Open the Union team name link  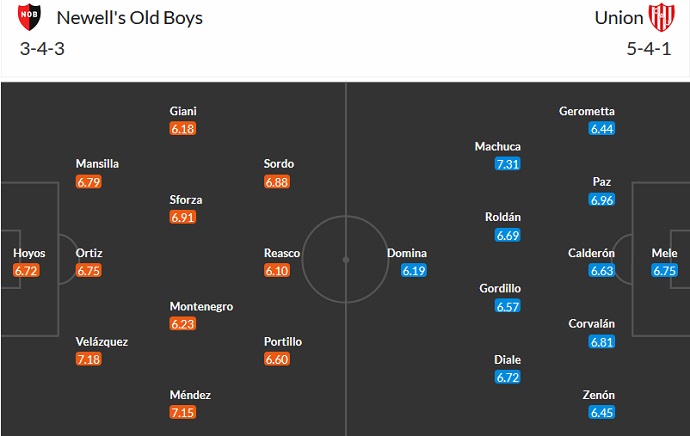619,17
